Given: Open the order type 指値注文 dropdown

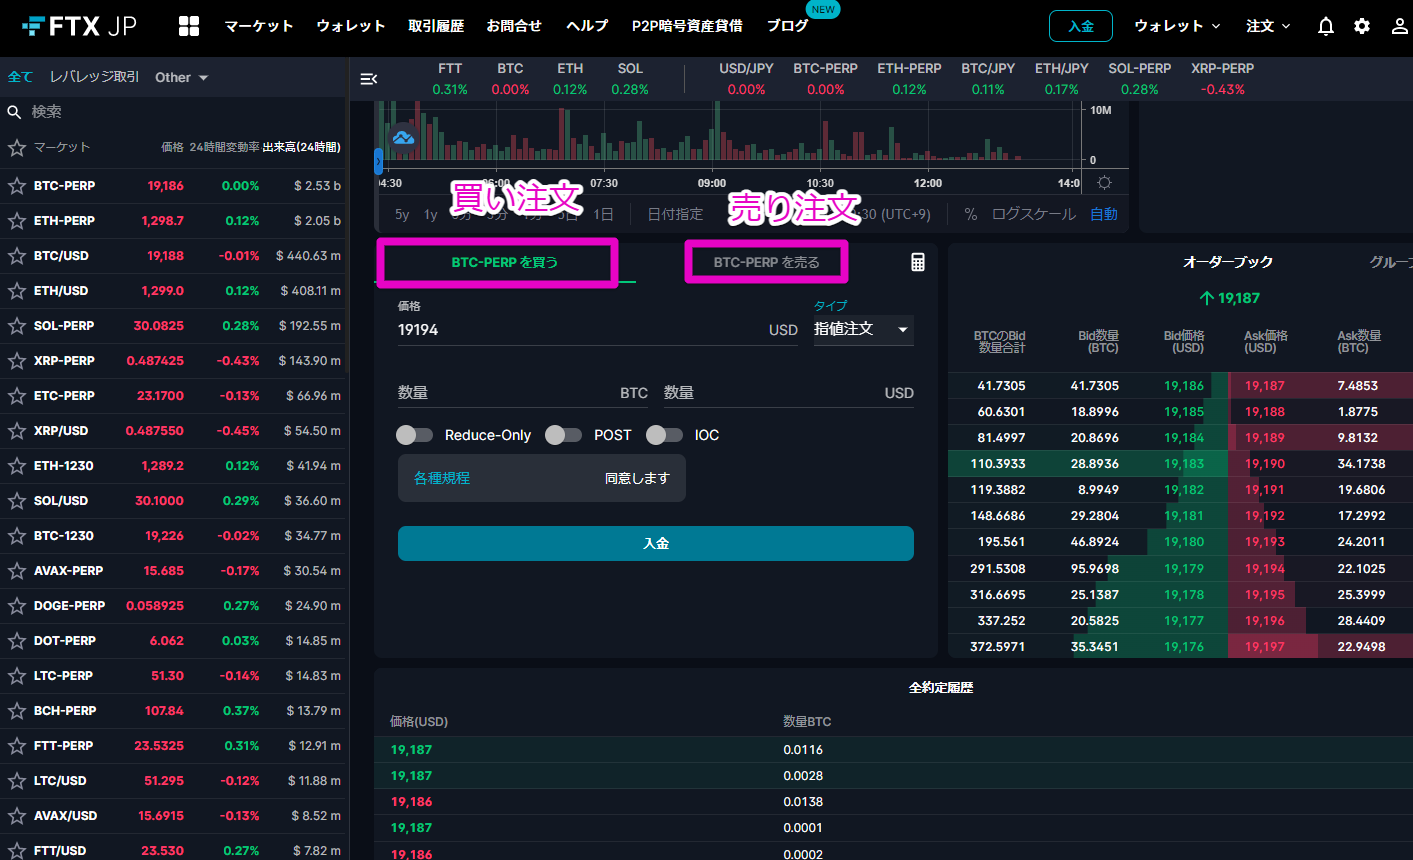Looking at the screenshot, I should [863, 329].
